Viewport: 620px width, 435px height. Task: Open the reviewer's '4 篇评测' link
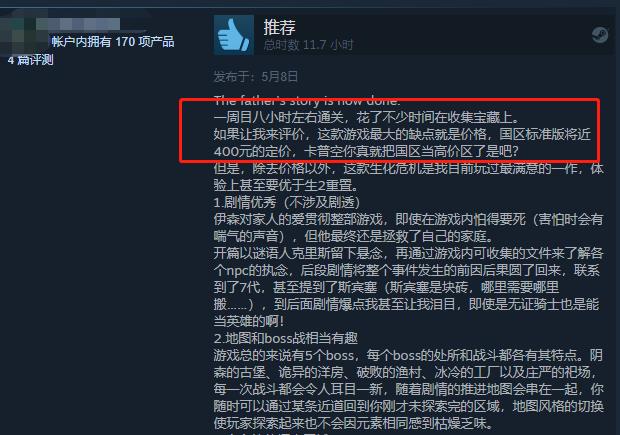pos(30,60)
